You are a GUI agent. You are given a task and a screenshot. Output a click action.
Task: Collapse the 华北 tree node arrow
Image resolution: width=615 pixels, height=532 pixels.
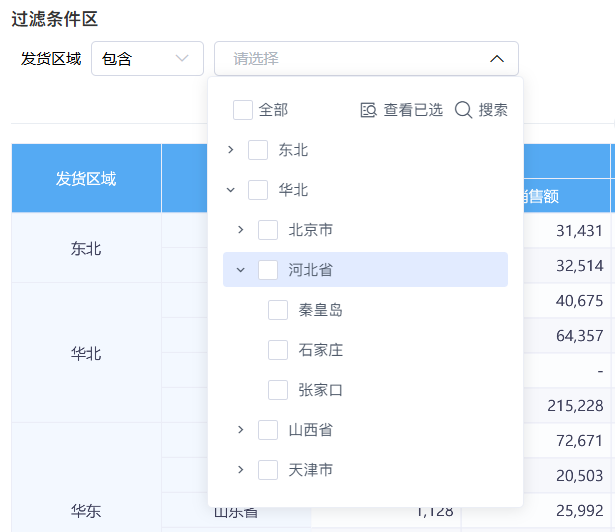[x=231, y=190]
